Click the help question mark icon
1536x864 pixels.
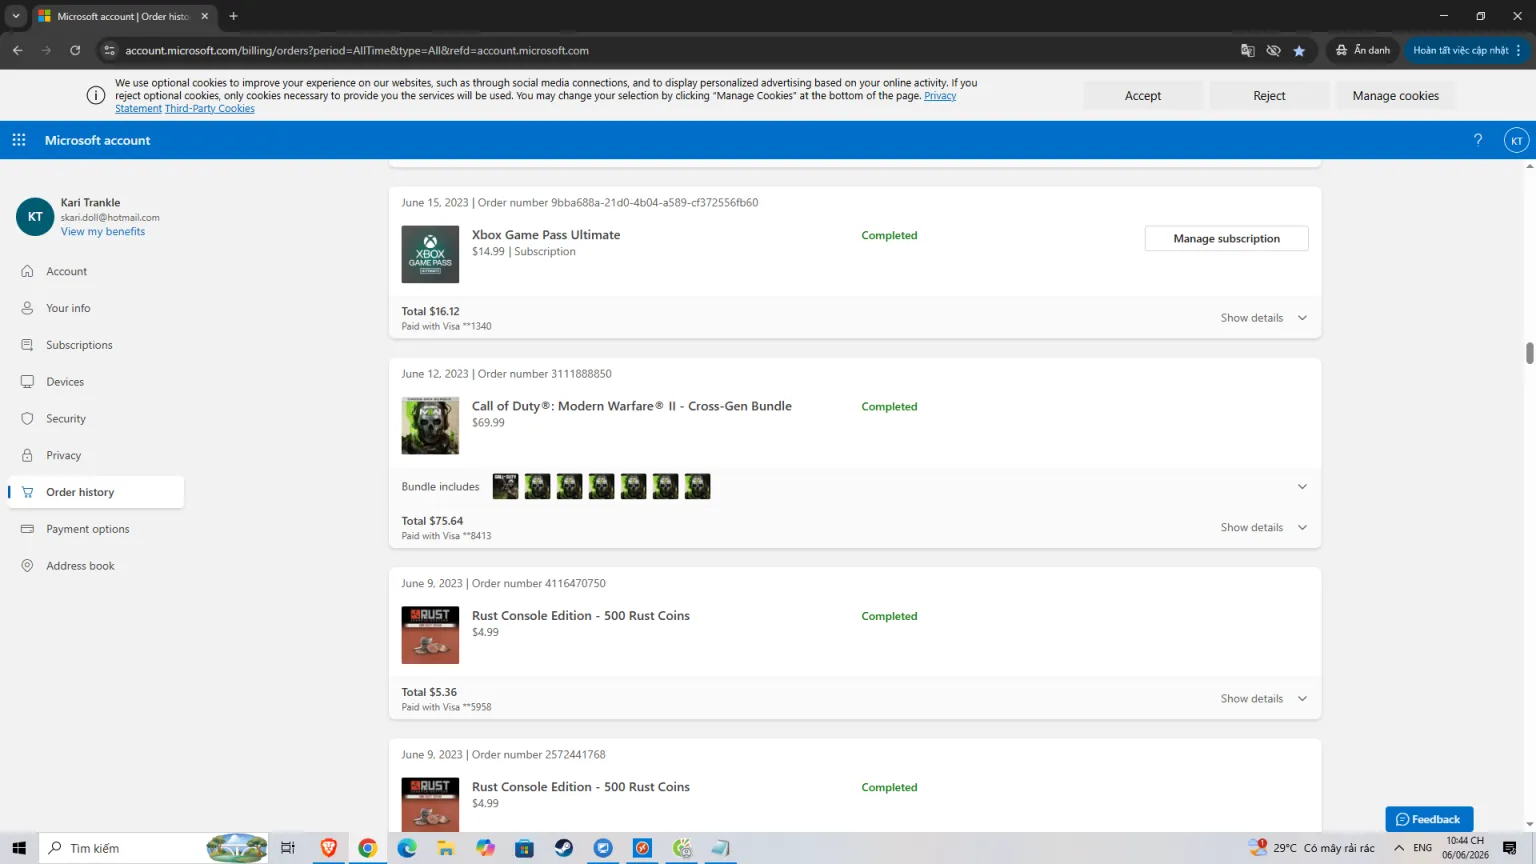point(1478,140)
